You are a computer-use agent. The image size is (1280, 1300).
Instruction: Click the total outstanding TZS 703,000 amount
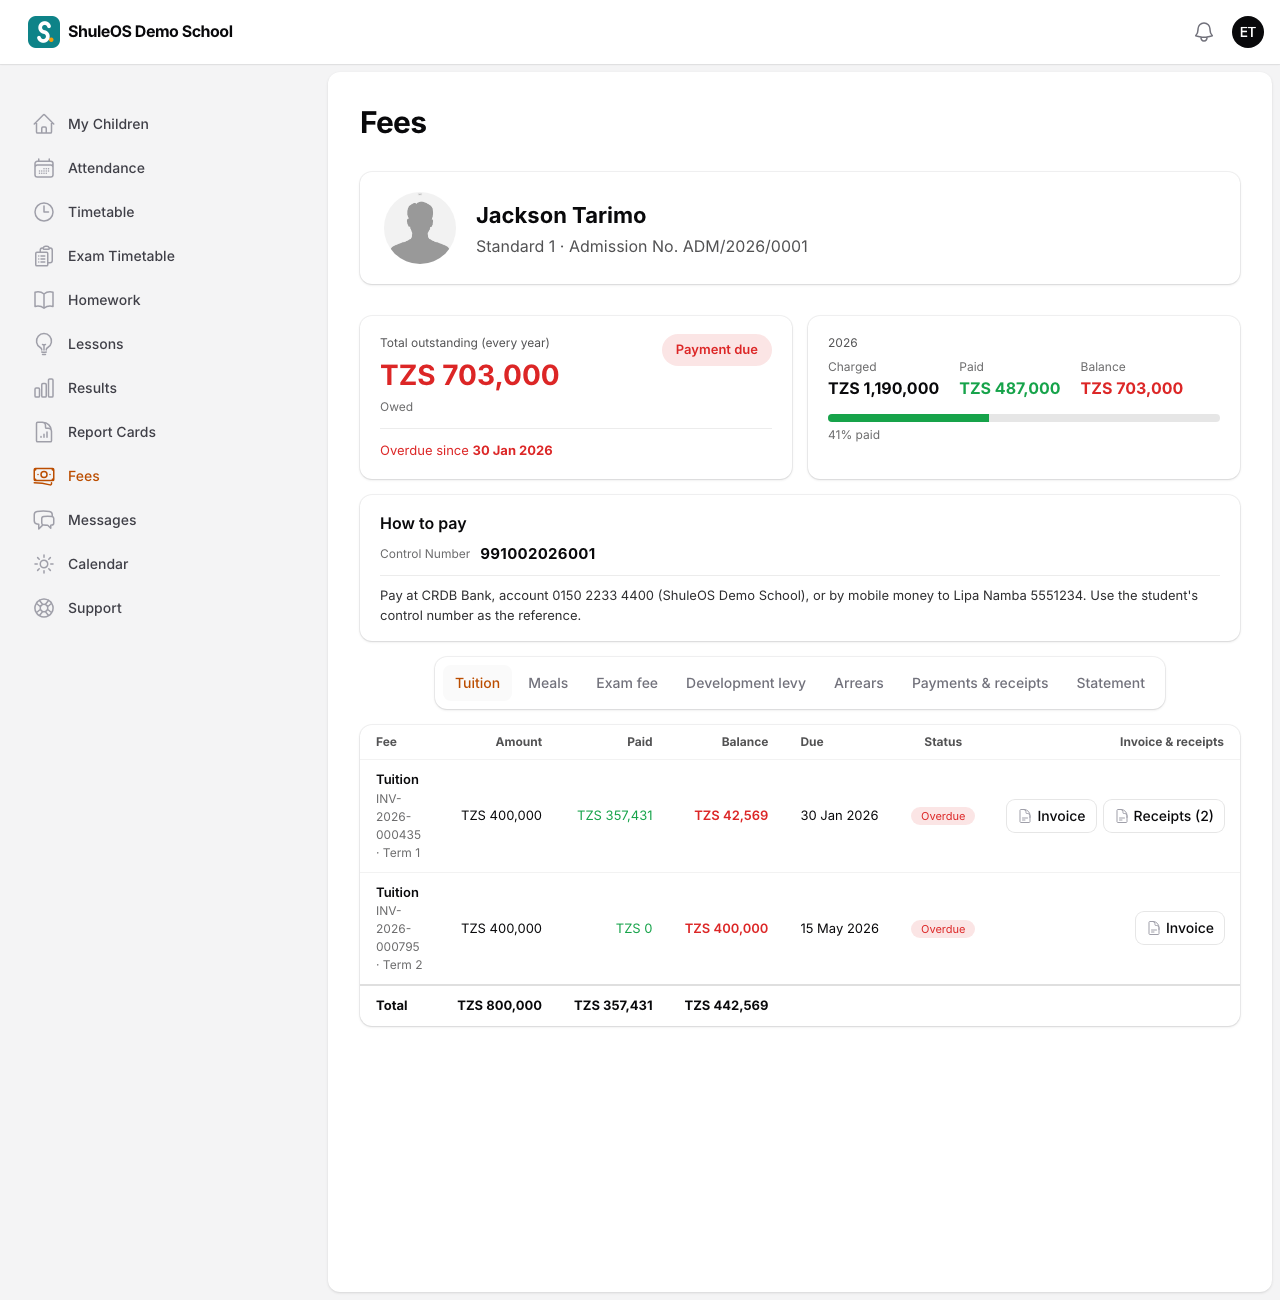click(470, 375)
